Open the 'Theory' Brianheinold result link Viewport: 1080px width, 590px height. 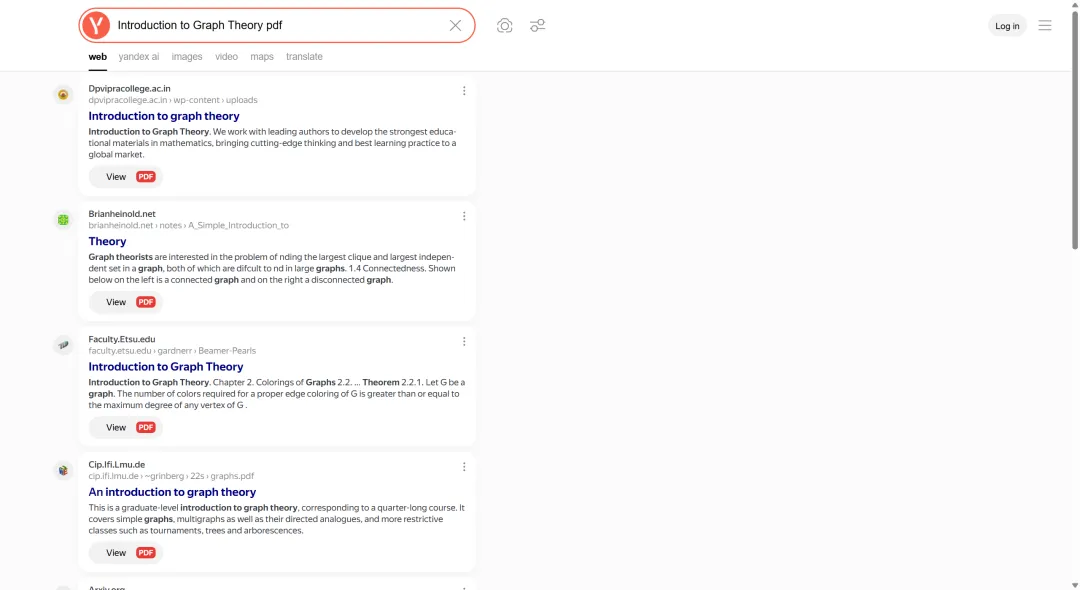107,242
